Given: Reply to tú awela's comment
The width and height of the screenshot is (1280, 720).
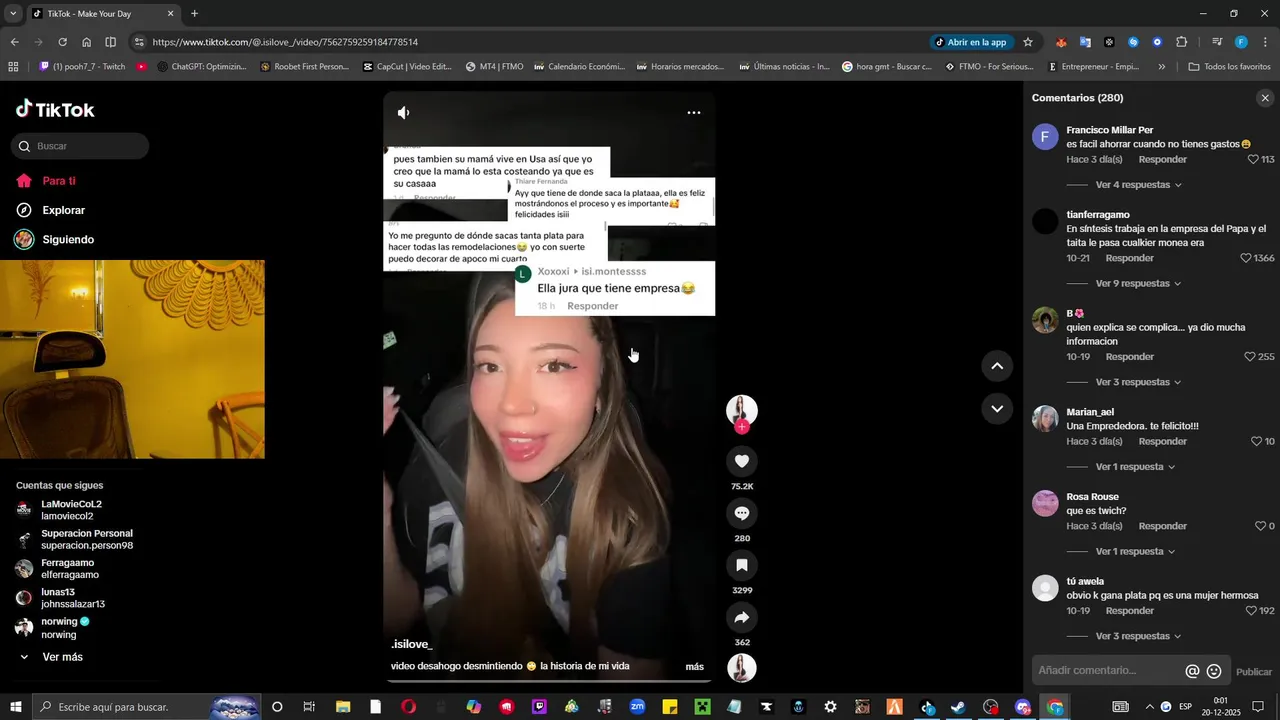Looking at the screenshot, I should coord(1130,611).
